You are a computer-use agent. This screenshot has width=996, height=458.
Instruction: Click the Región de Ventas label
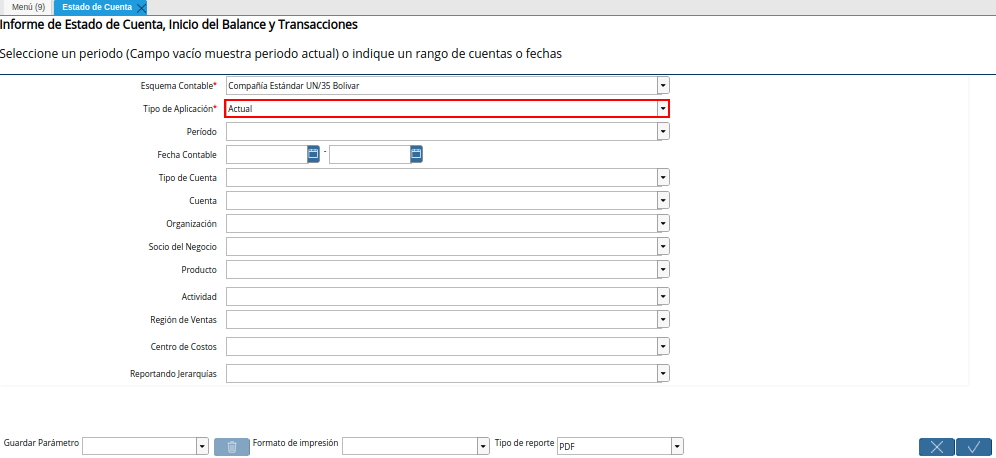coord(184,320)
